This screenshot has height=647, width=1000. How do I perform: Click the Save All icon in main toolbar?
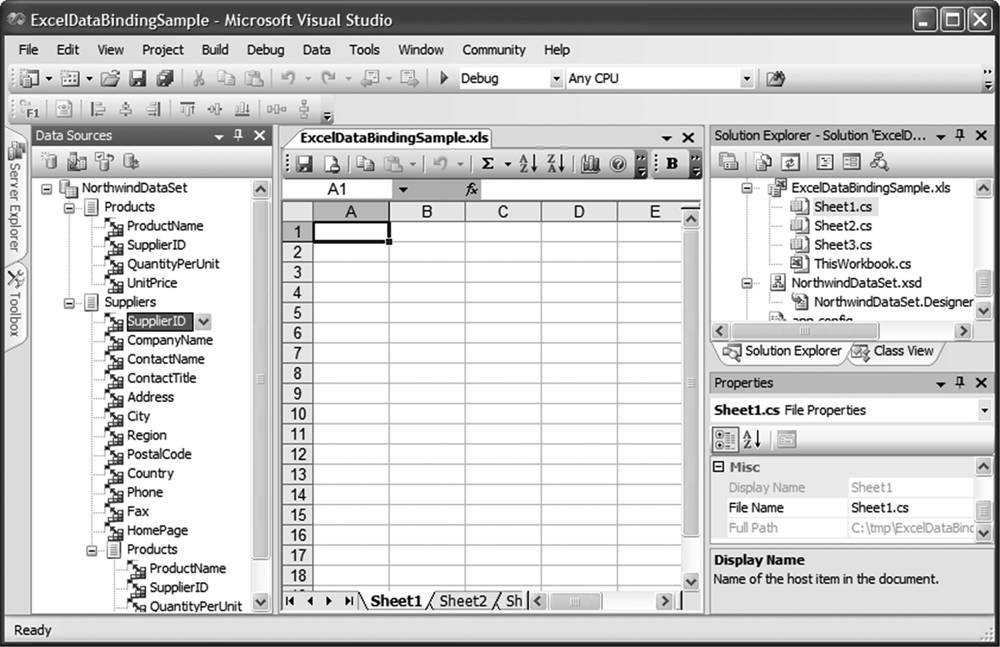click(165, 78)
